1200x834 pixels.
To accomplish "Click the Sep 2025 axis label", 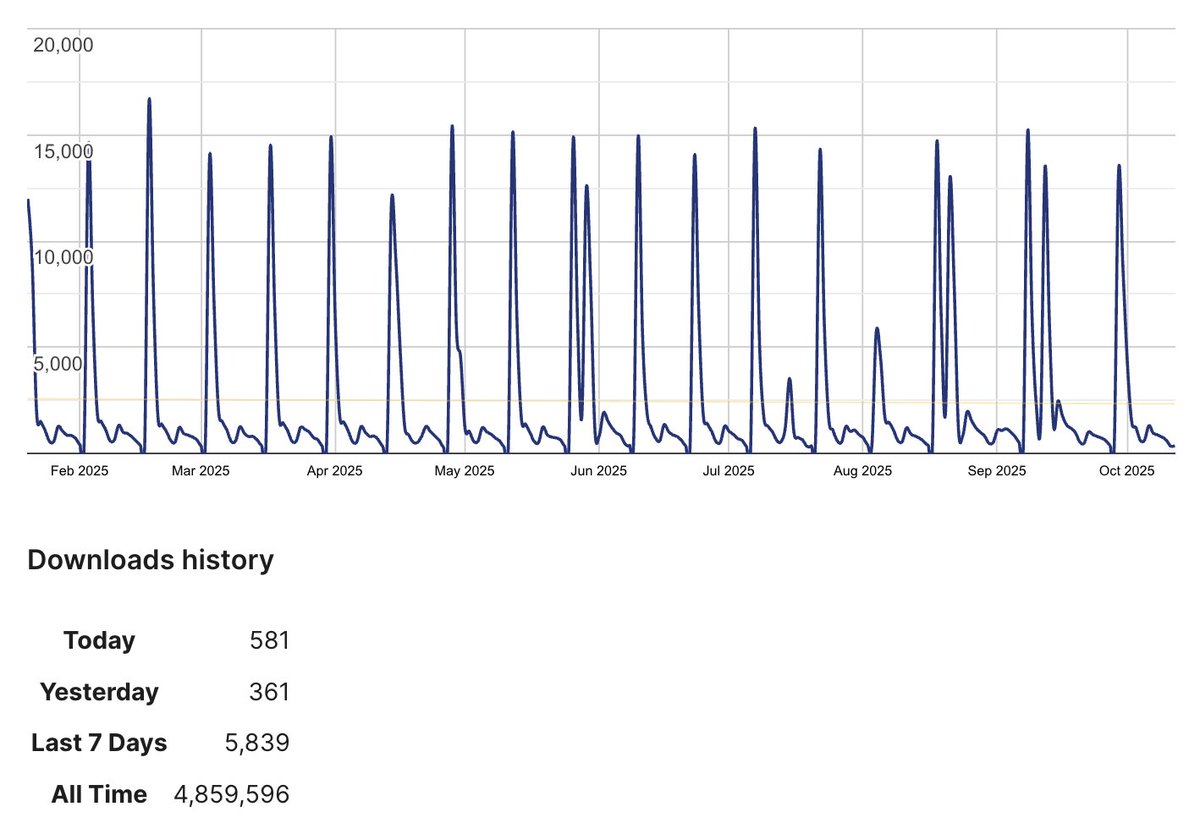I will pyautogui.click(x=998, y=470).
